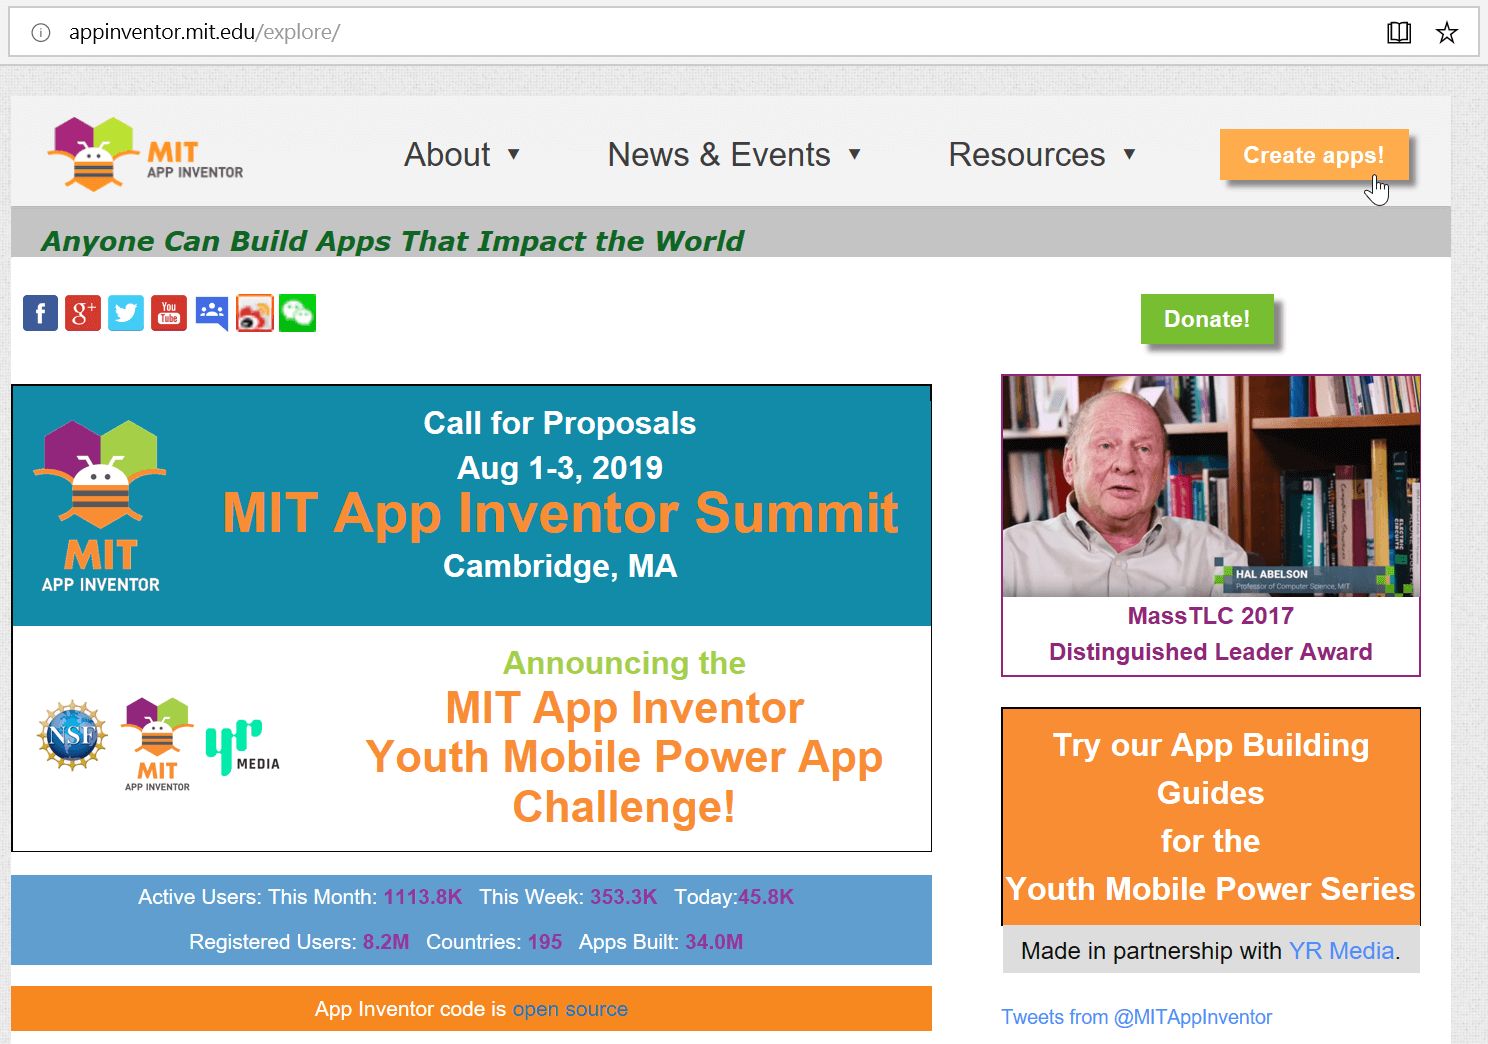Click the 'Announcing the' green text
The height and width of the screenshot is (1044, 1488).
(624, 663)
